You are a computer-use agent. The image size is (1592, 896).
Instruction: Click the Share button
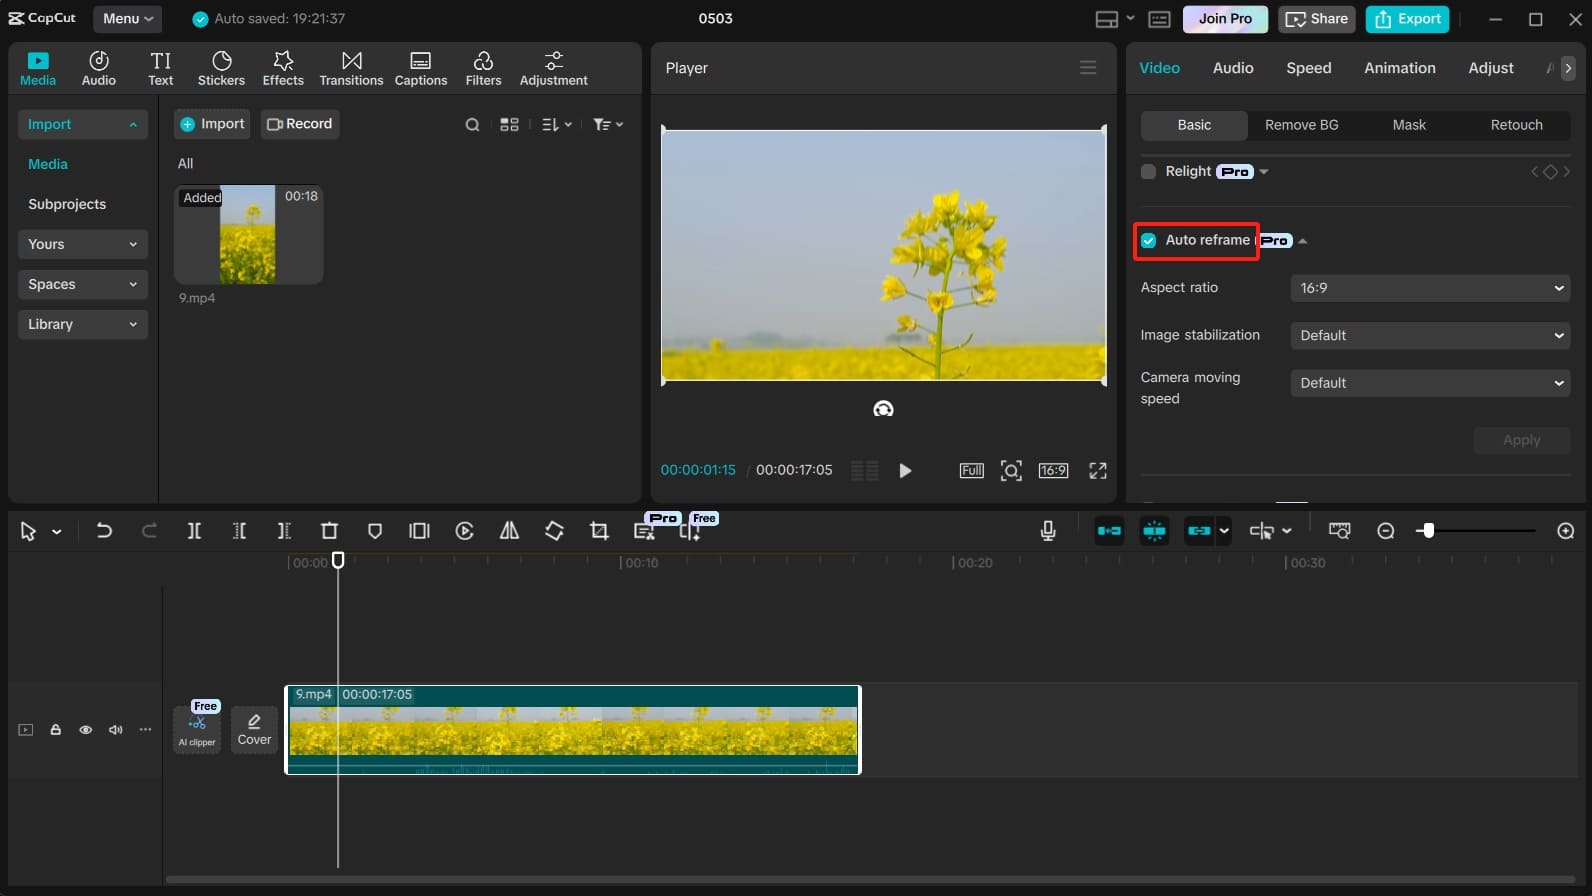[1316, 19]
